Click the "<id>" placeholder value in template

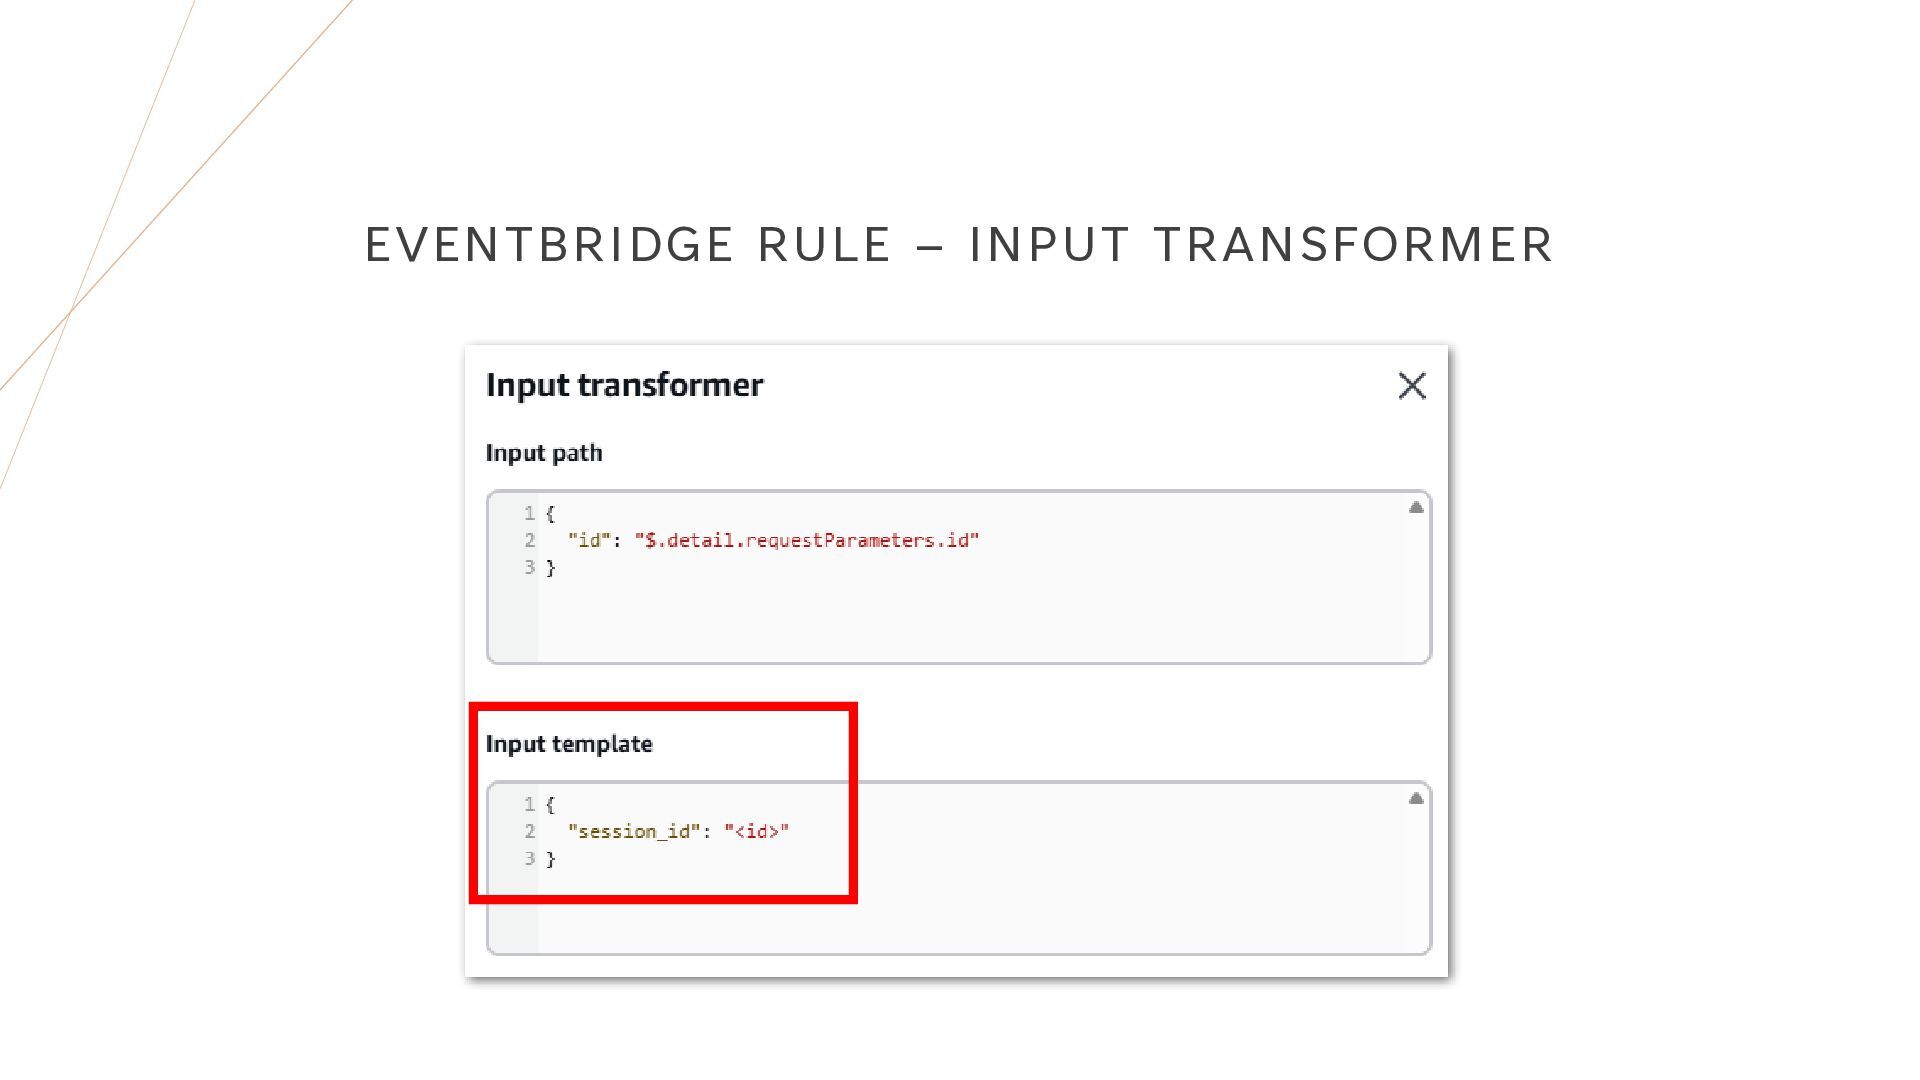click(756, 832)
